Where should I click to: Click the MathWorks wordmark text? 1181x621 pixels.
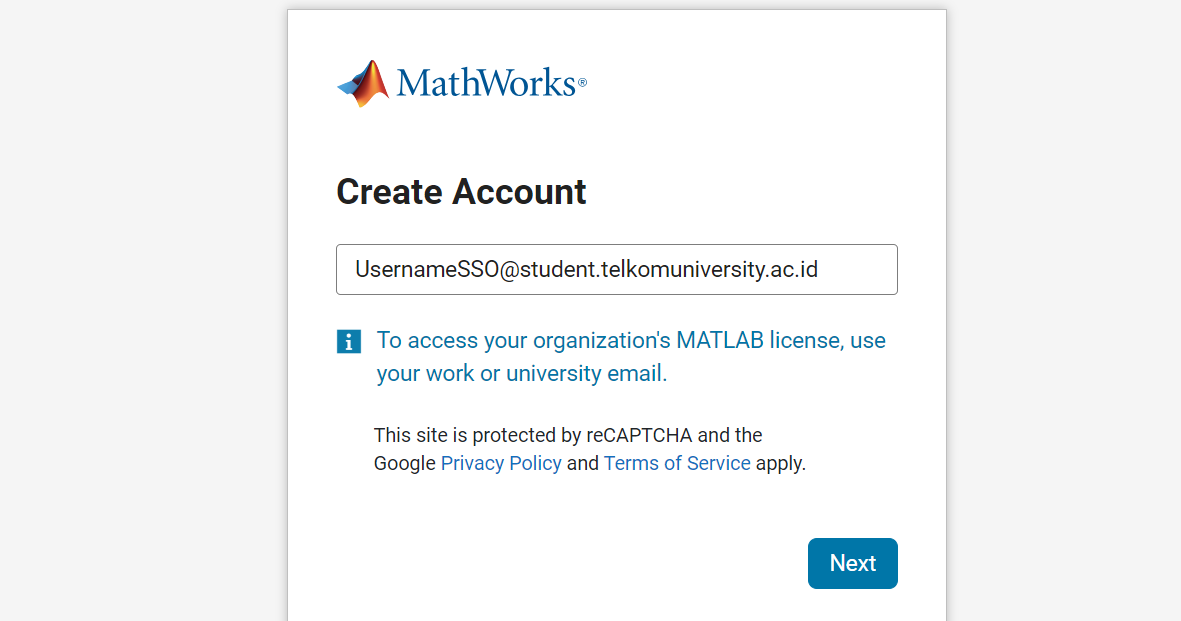(486, 83)
